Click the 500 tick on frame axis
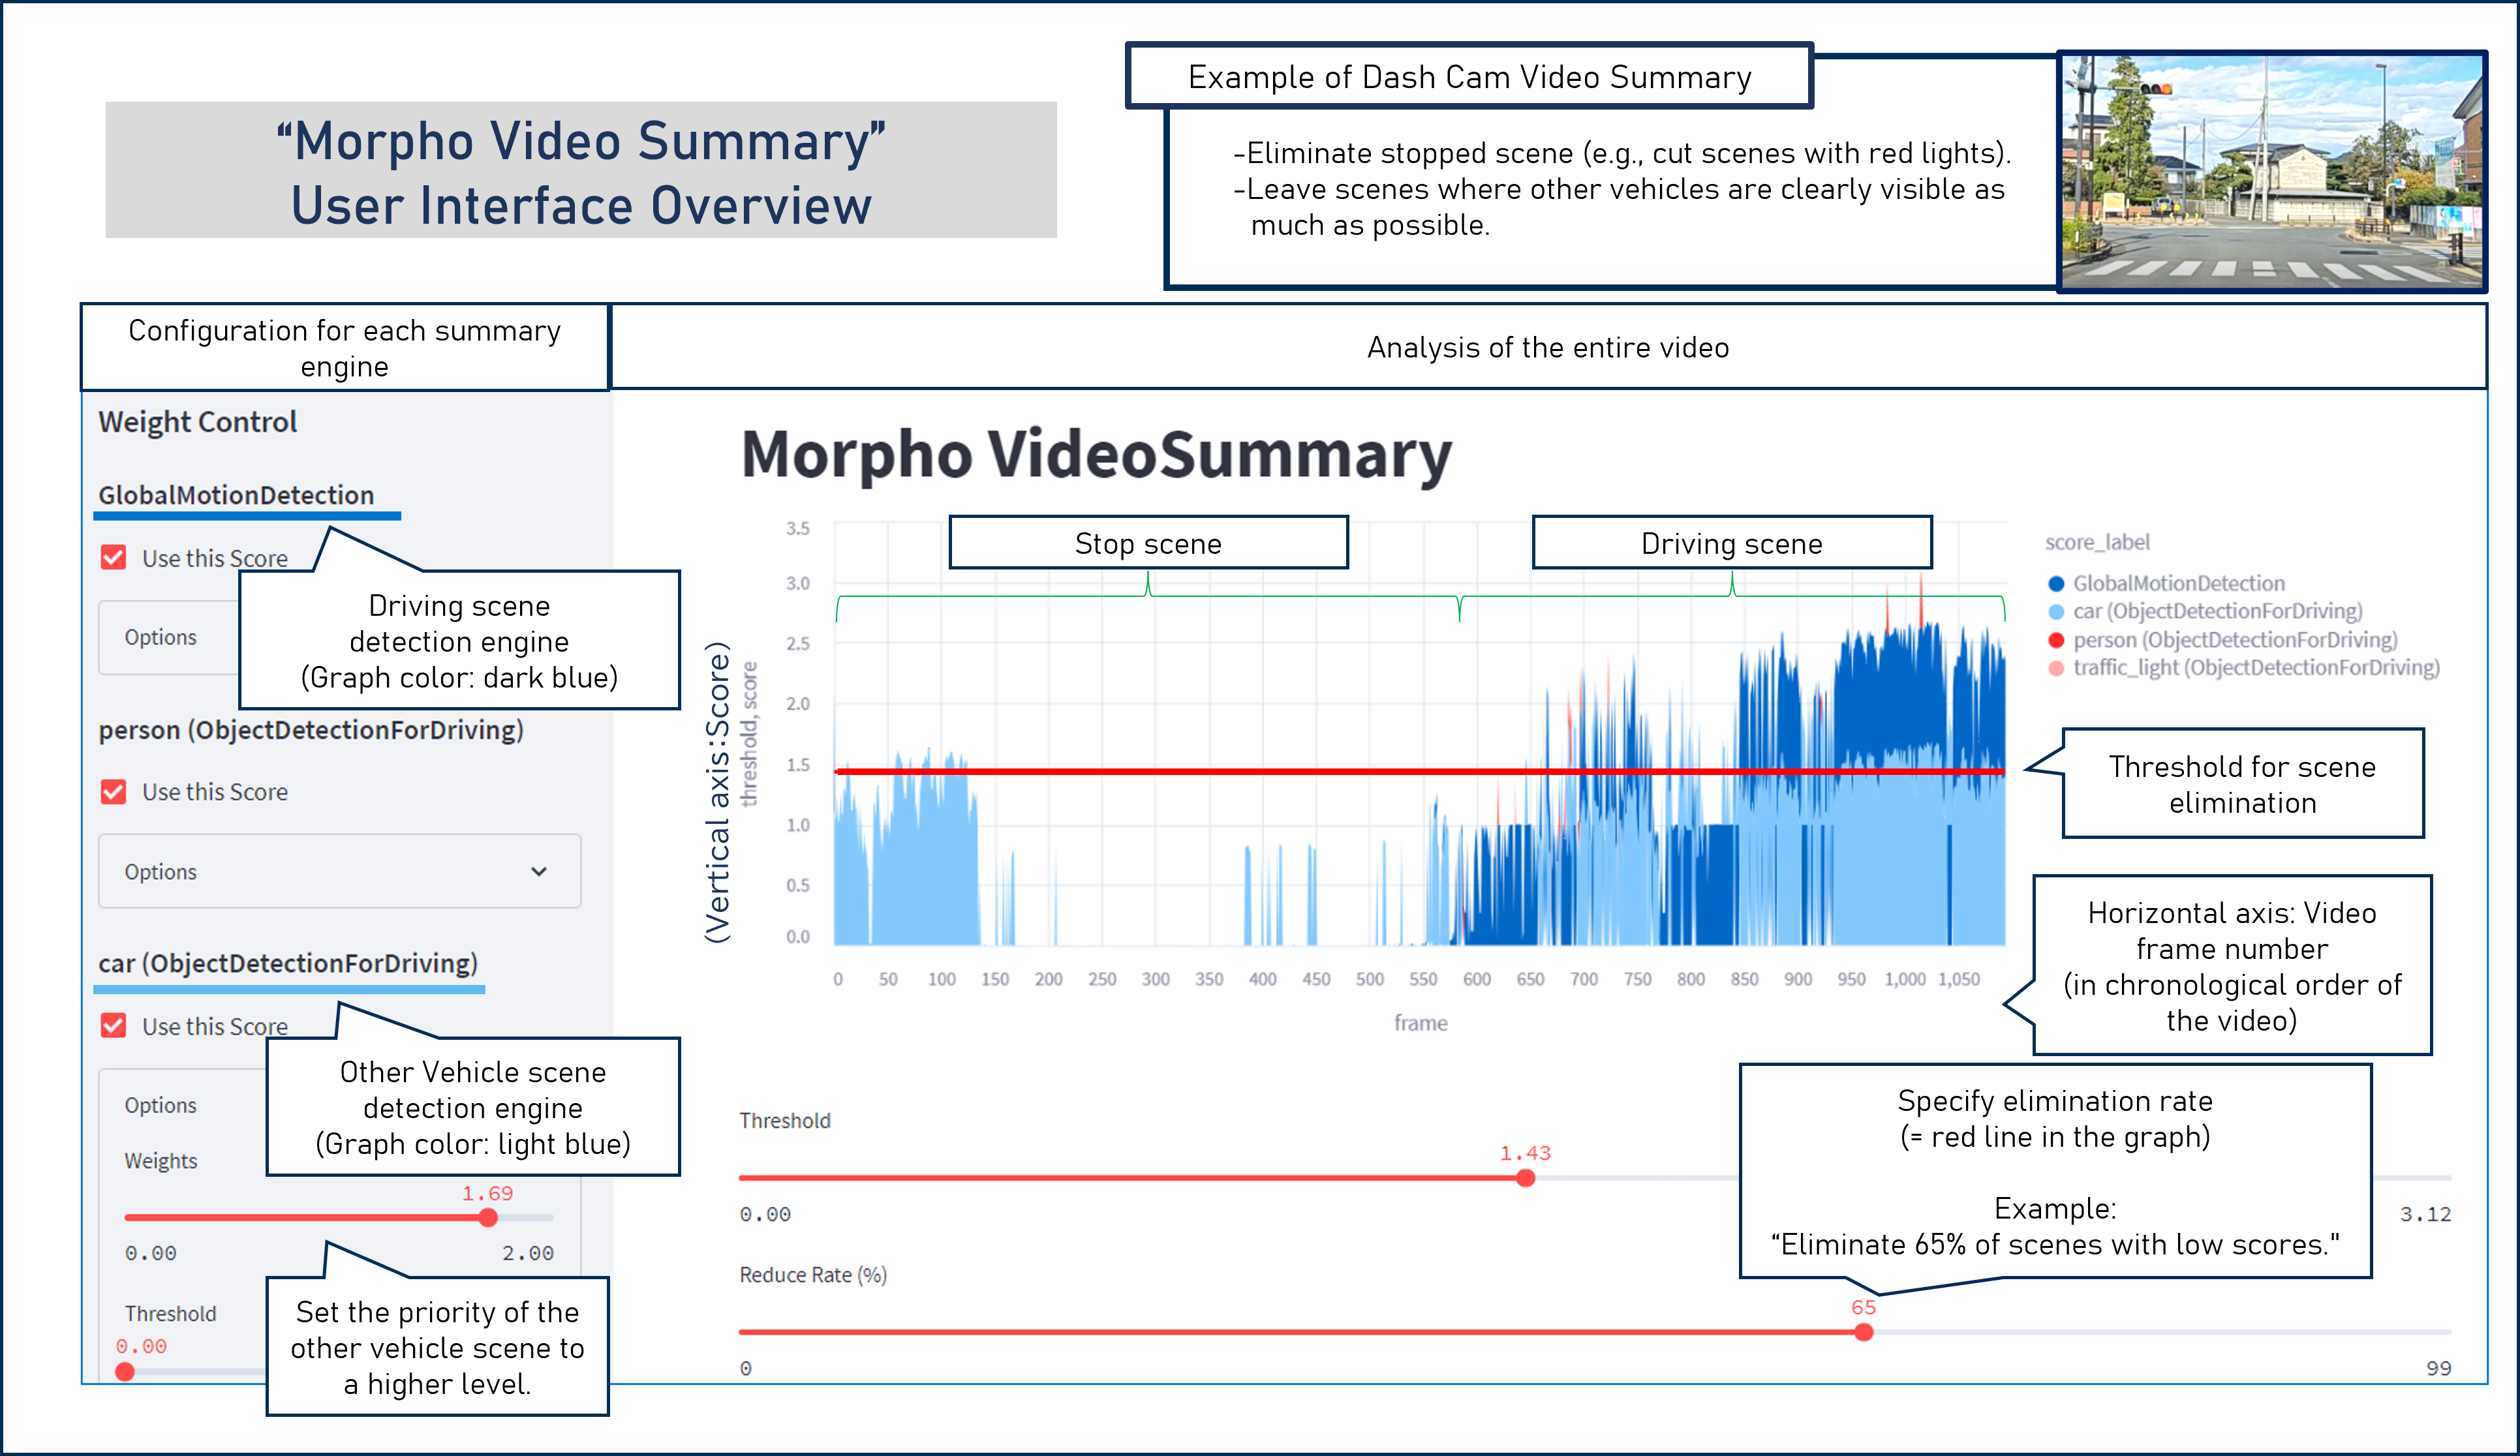 coord(1369,979)
